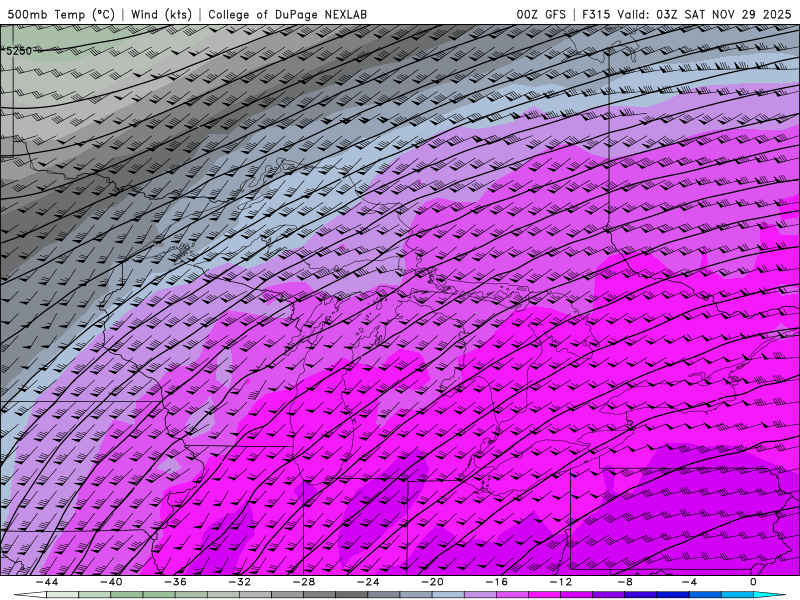The image size is (800, 600).
Task: Click the '5250' height contour label
Action: coord(18,51)
